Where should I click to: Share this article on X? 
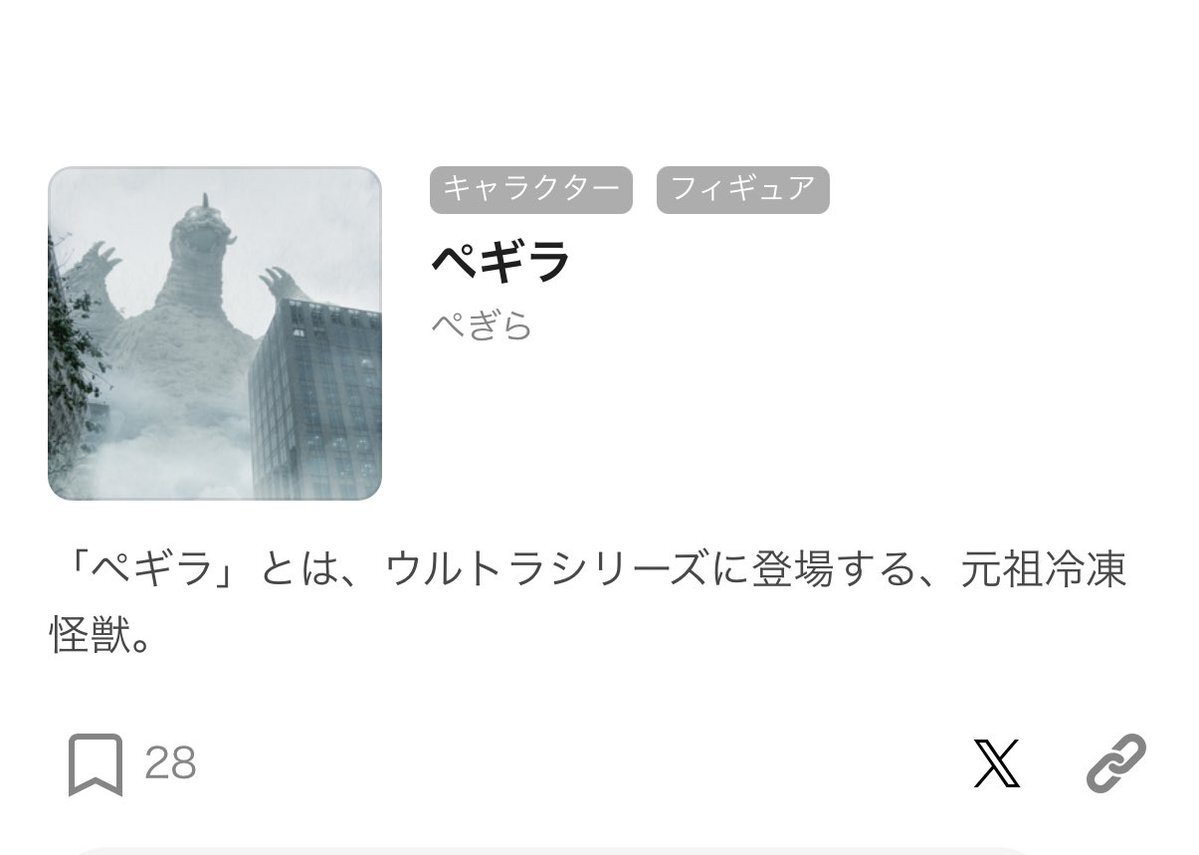996,763
